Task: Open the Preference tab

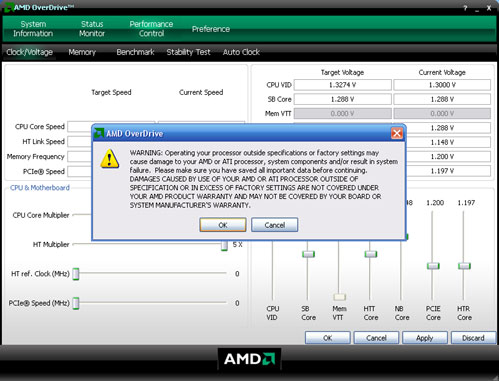Action: [x=211, y=29]
